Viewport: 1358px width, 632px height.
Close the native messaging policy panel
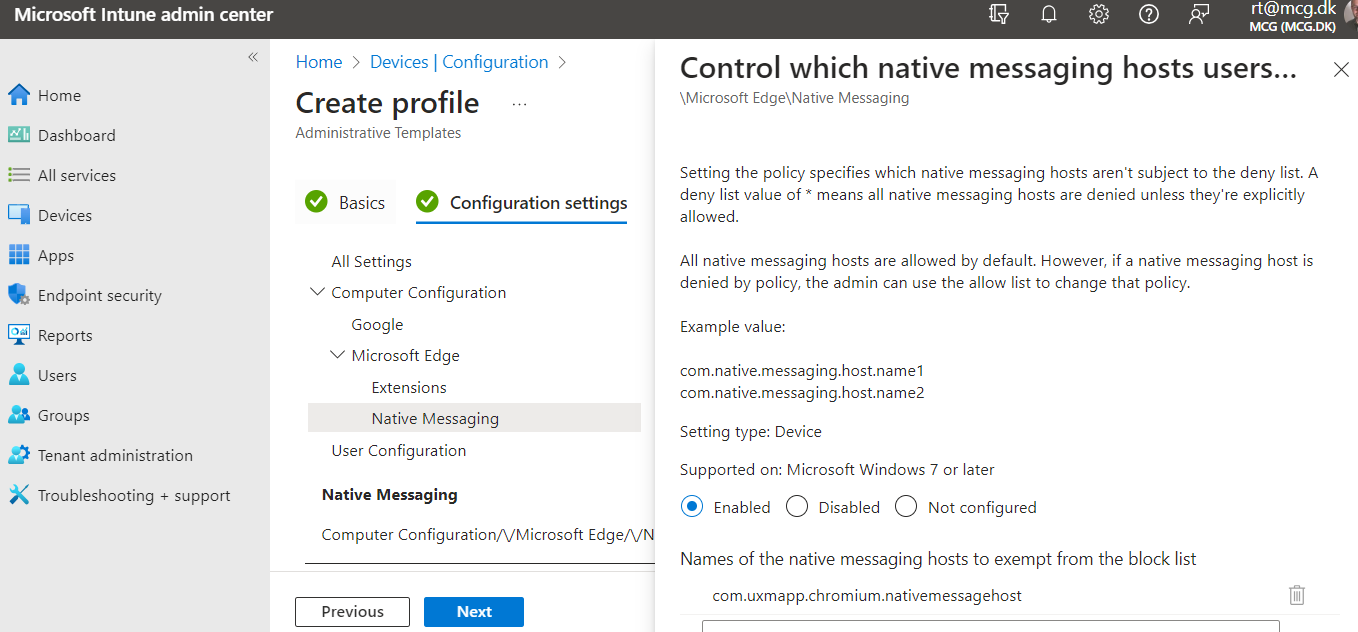click(x=1341, y=69)
